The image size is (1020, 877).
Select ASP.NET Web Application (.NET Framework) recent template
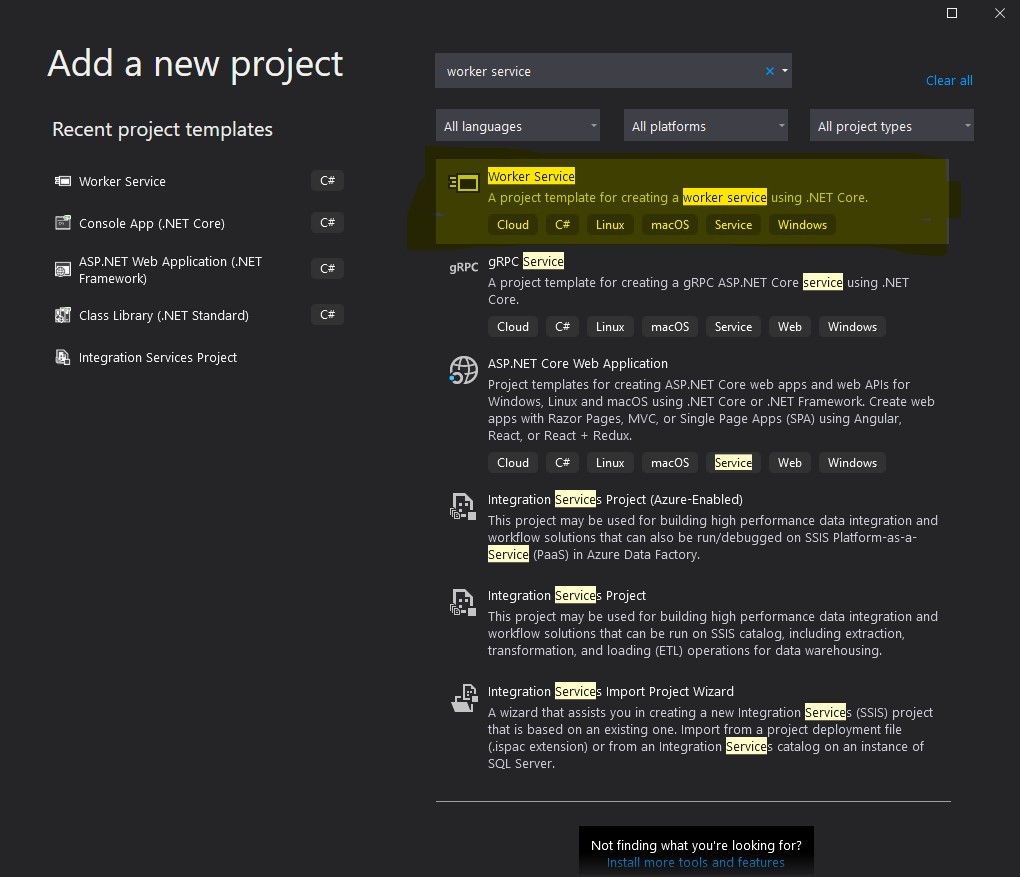click(170, 269)
